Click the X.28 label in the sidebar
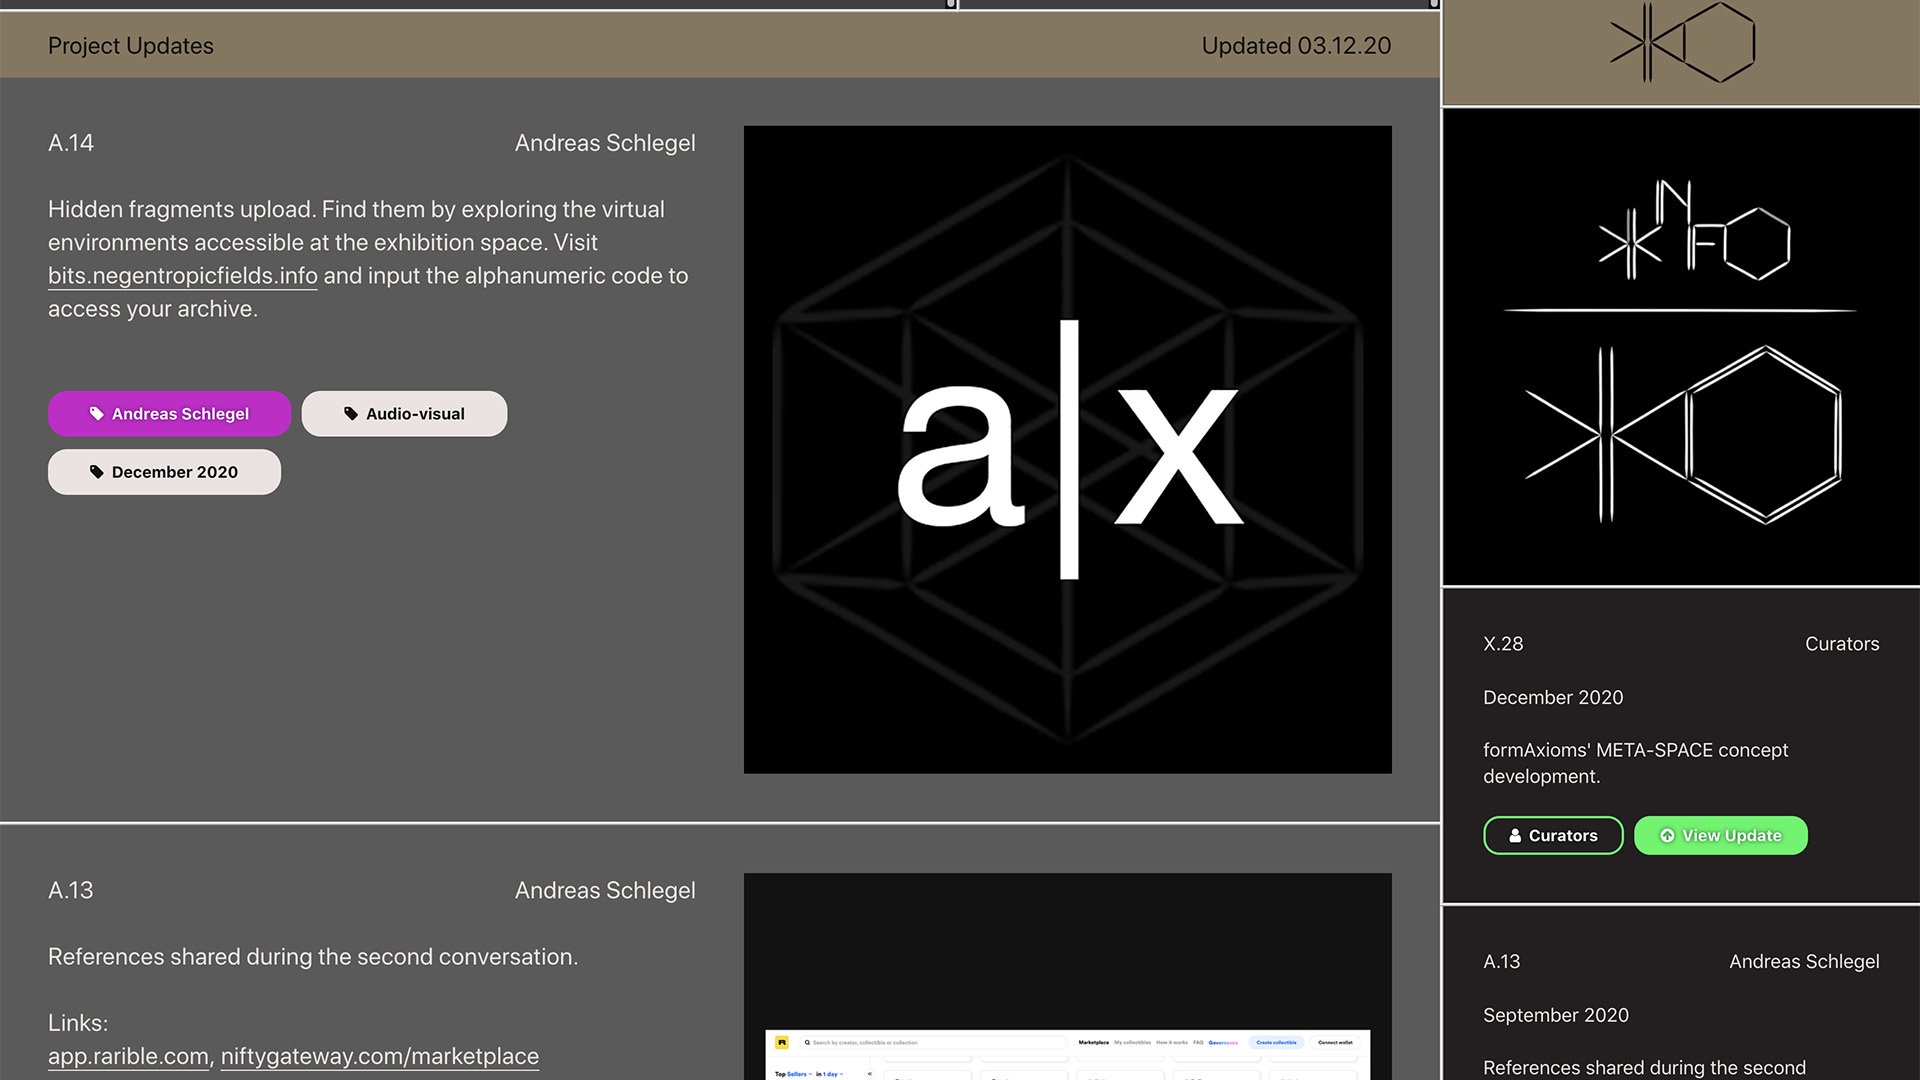This screenshot has height=1080, width=1920. pos(1503,644)
